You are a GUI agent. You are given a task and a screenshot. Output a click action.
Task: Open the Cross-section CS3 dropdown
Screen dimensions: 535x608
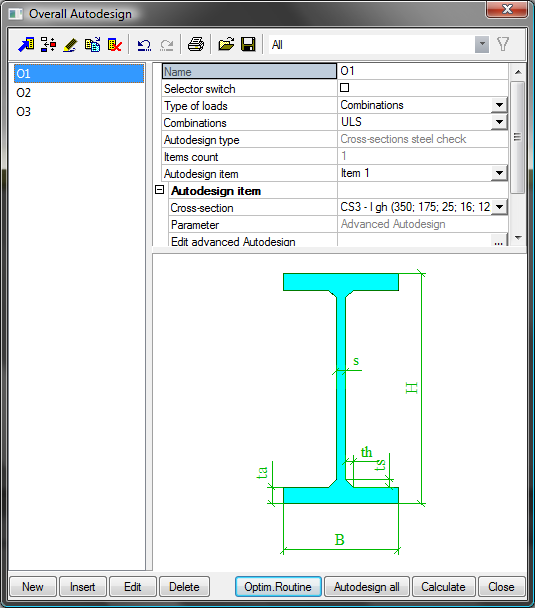(499, 207)
